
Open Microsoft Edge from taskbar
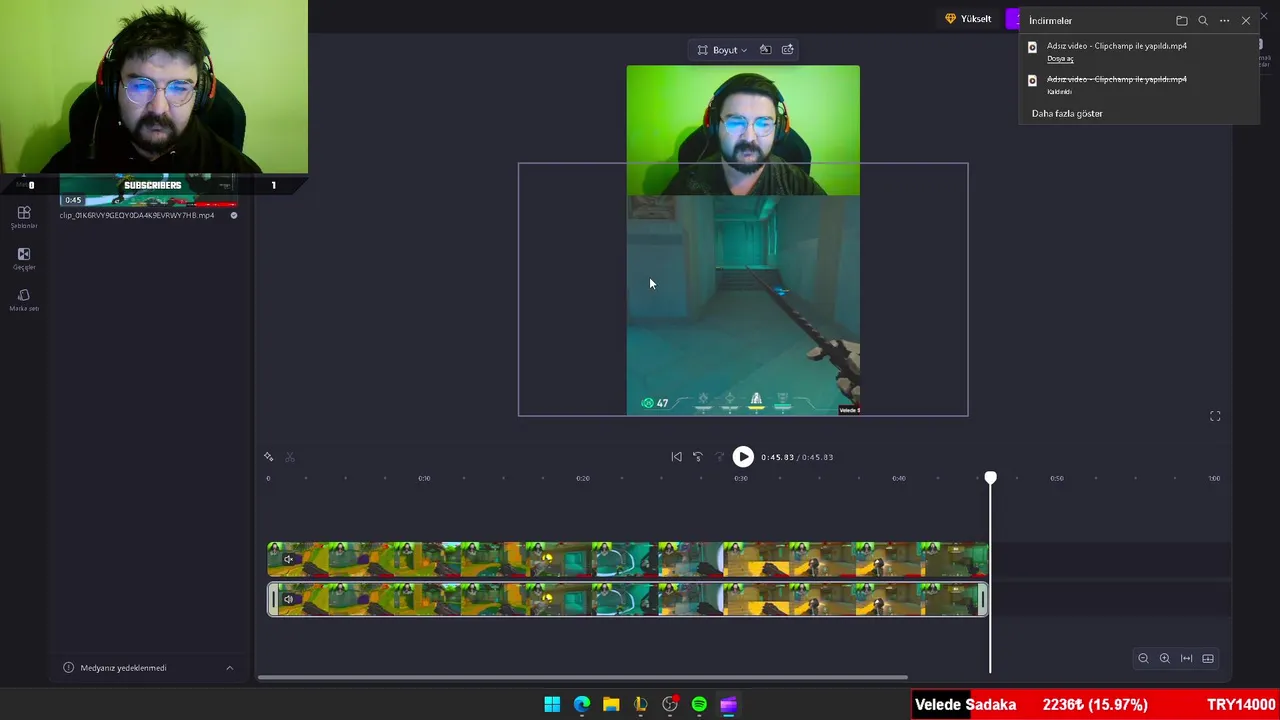582,705
